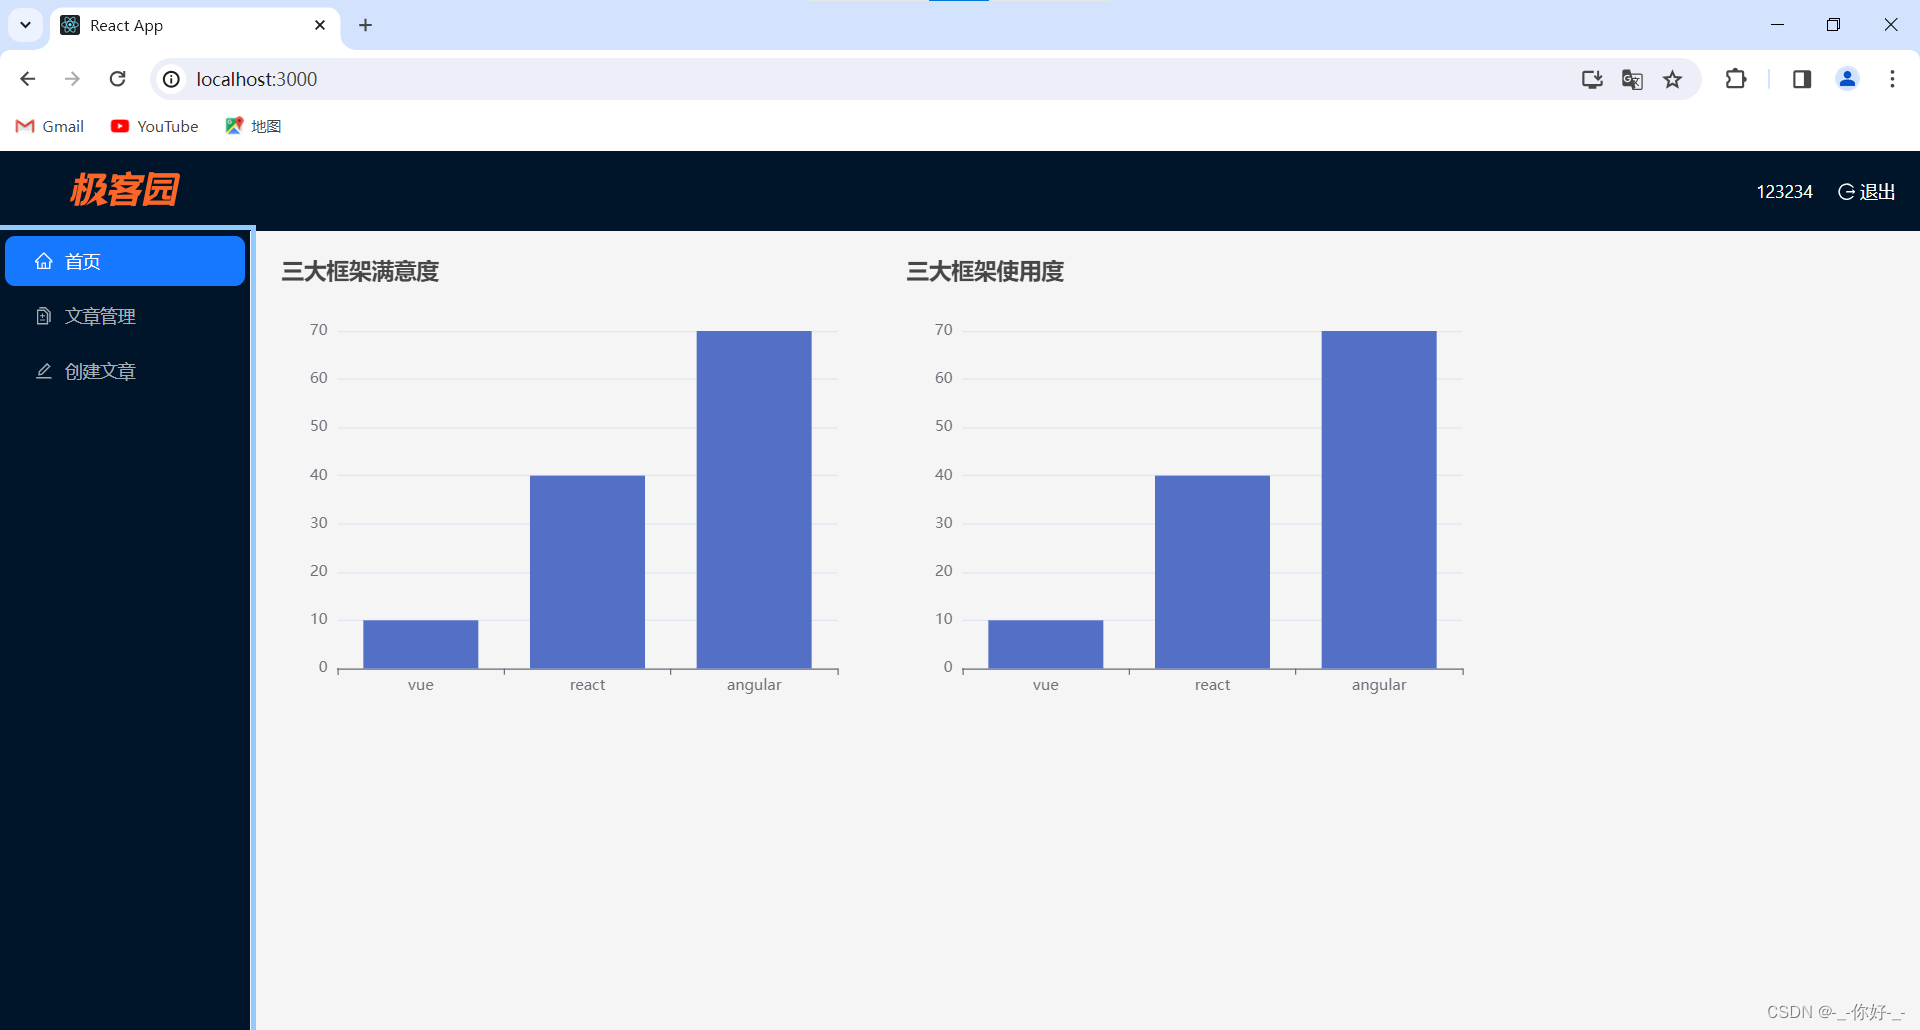Click the 退出 logout button

click(x=1867, y=192)
